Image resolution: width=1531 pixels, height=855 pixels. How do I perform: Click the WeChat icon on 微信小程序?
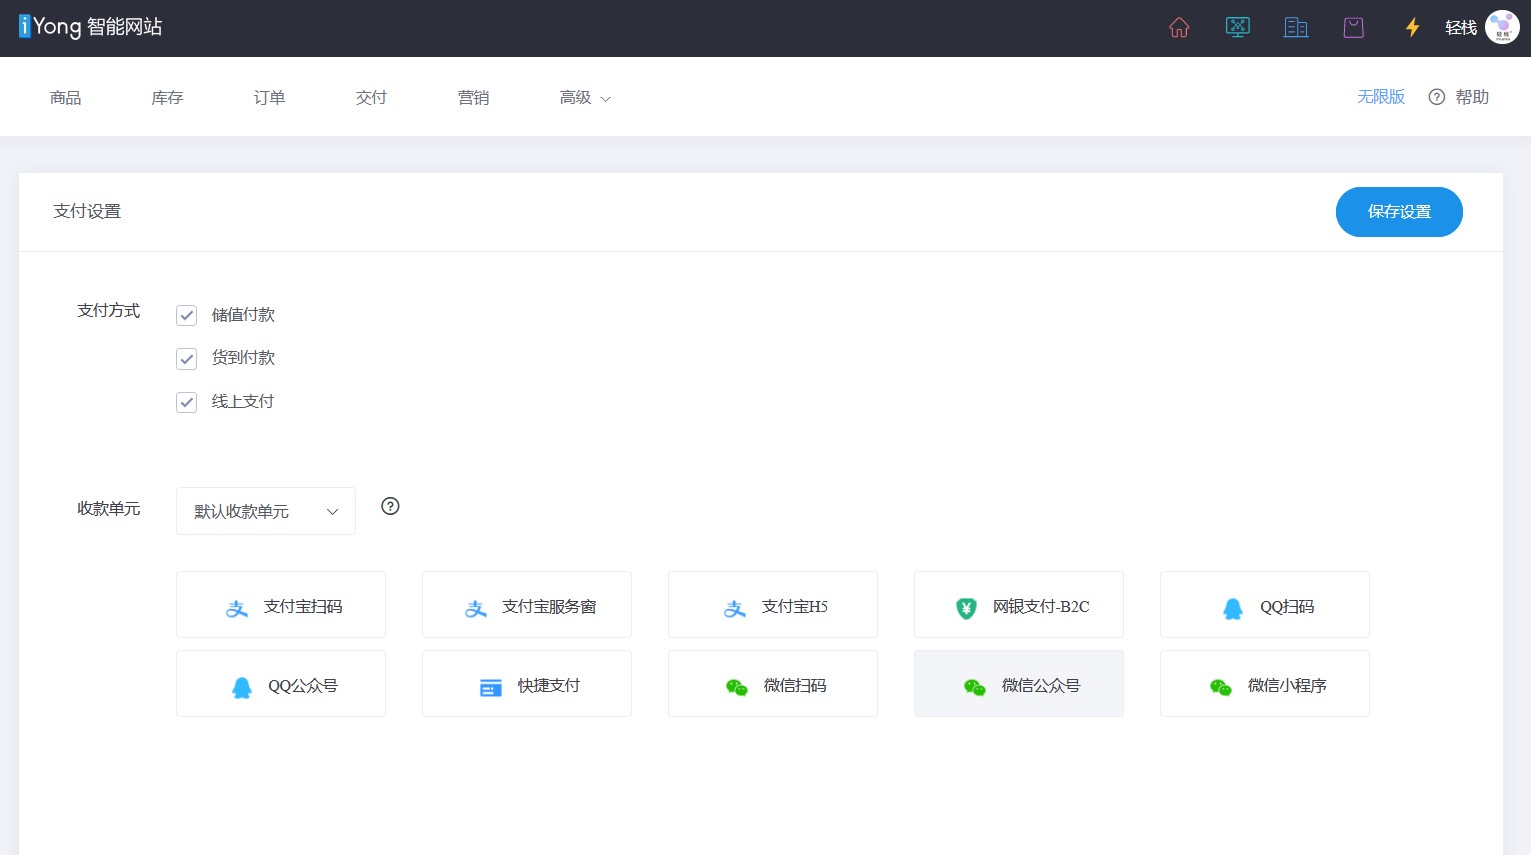point(1221,687)
